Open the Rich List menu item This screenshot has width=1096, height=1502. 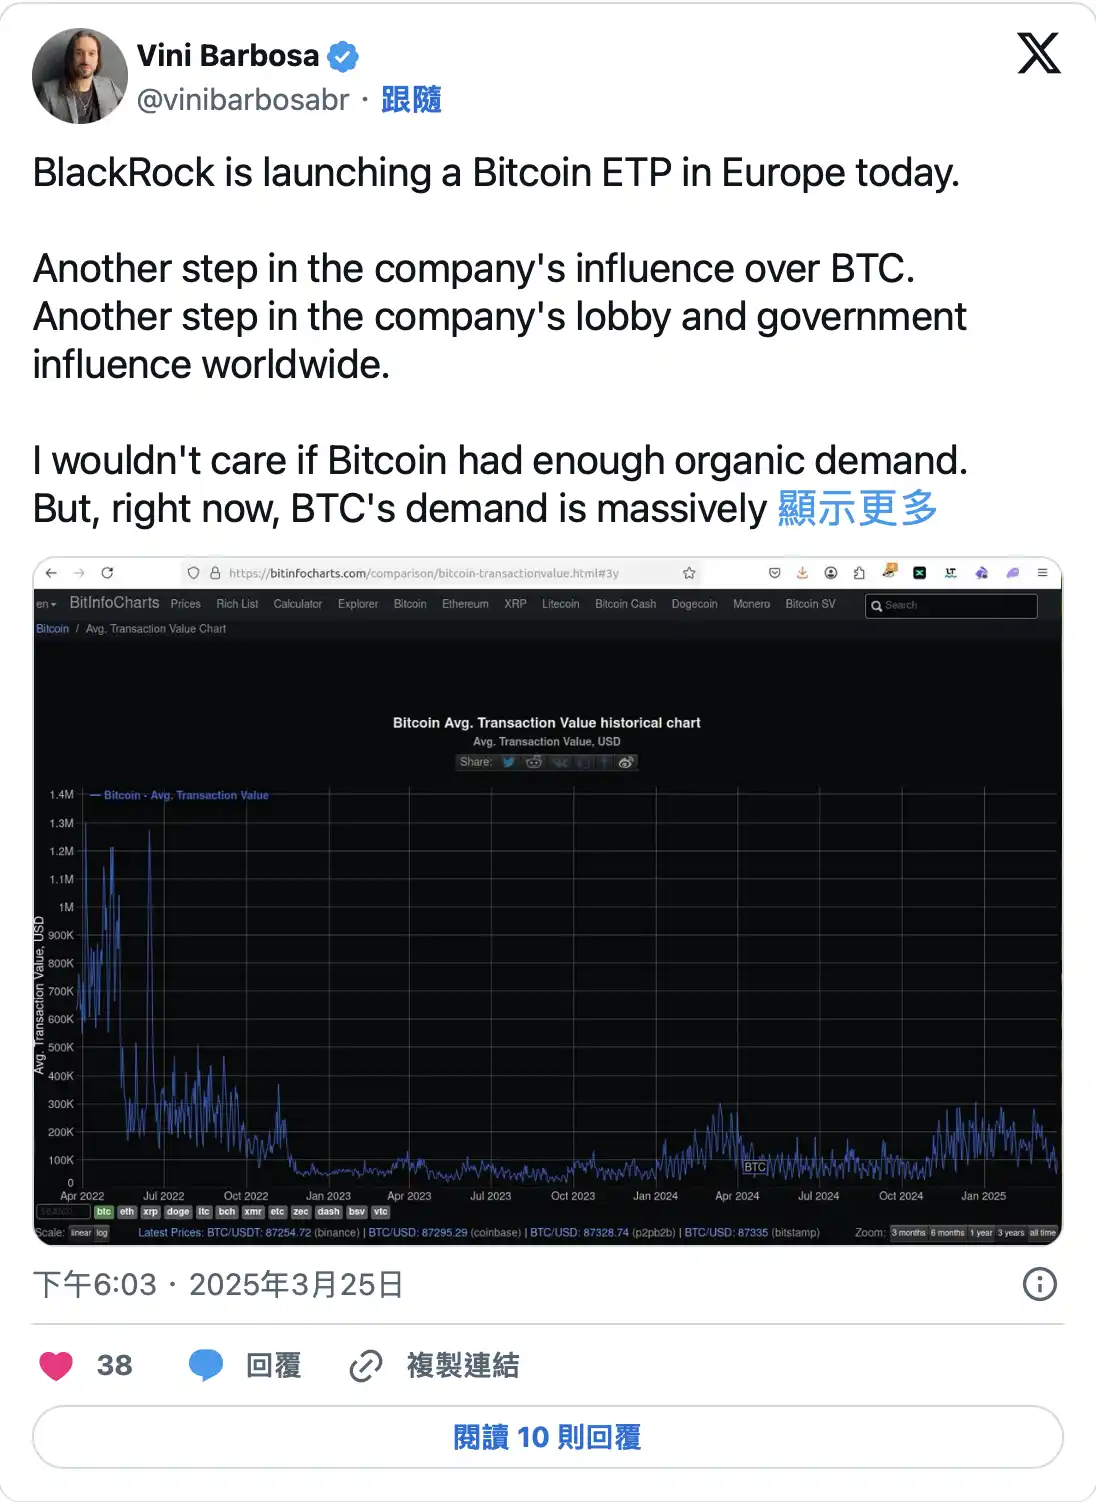tap(237, 604)
